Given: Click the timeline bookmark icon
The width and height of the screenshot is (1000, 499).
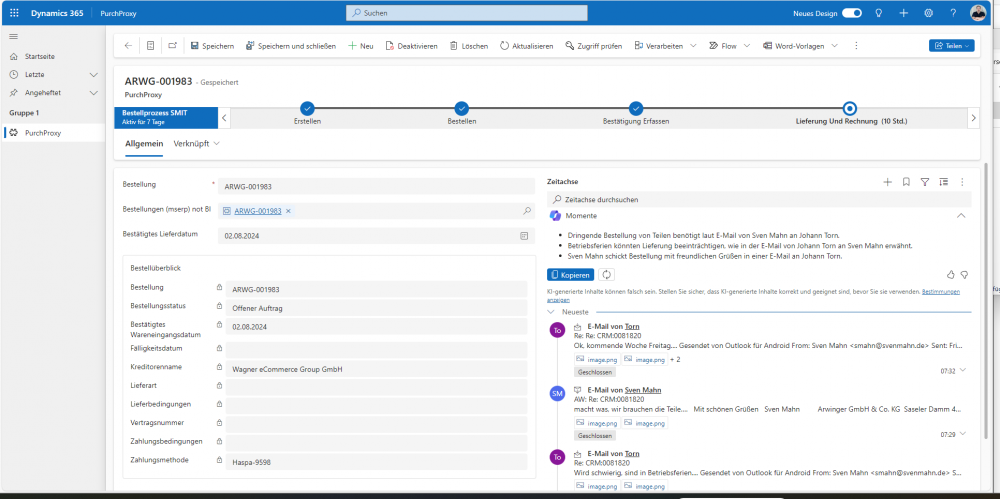Looking at the screenshot, I should tap(906, 182).
